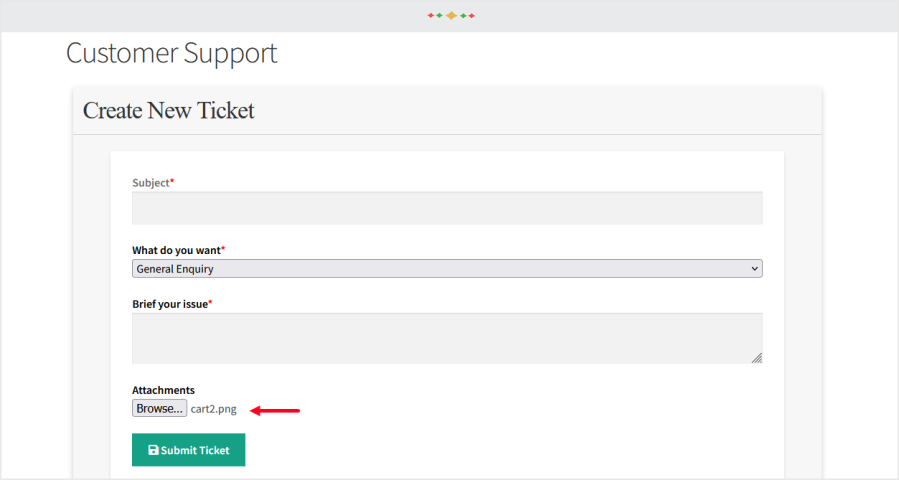Click the red arrow pointing at cart2.png

275,409
